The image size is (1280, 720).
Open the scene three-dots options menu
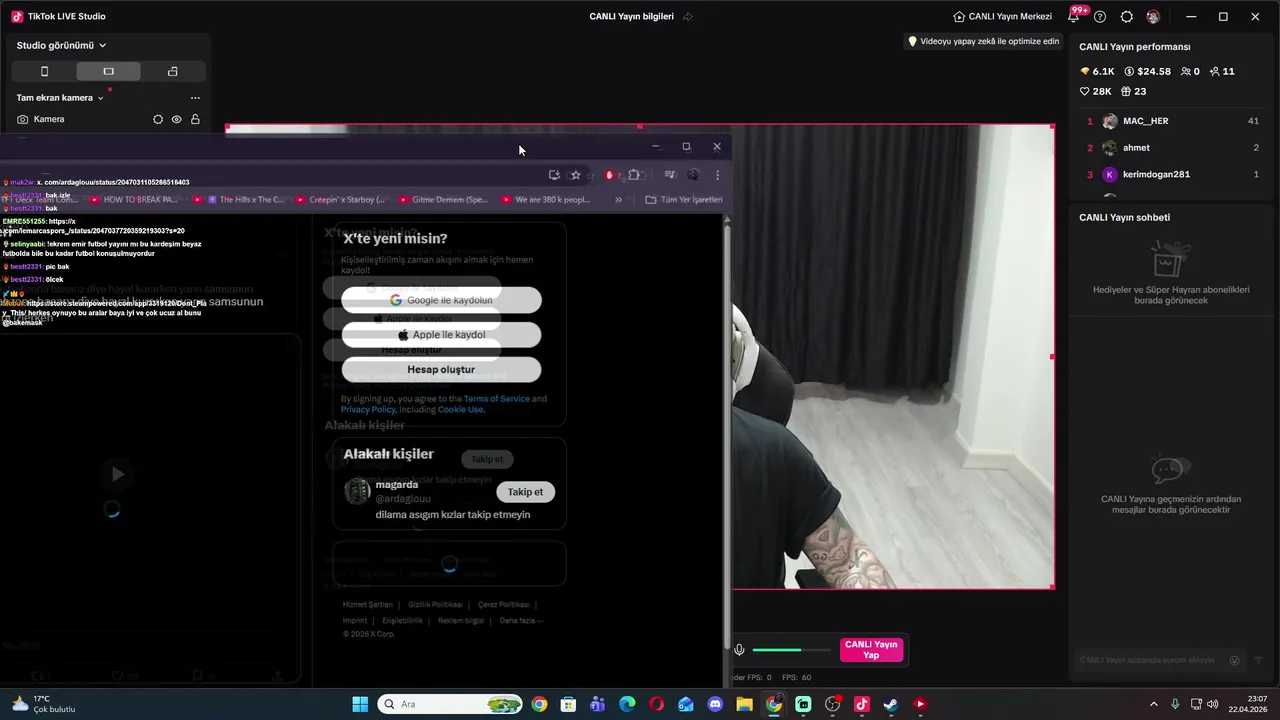coord(195,98)
